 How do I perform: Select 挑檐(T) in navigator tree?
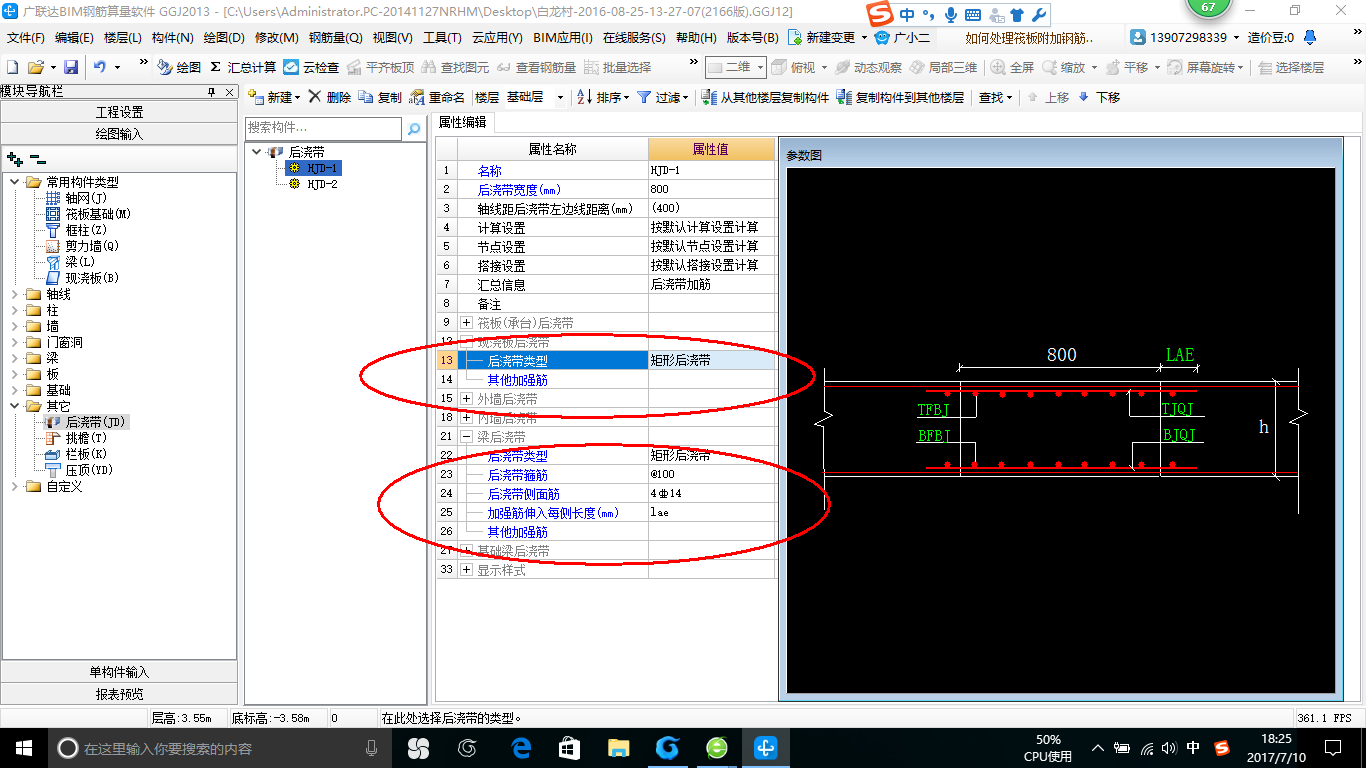pos(75,438)
